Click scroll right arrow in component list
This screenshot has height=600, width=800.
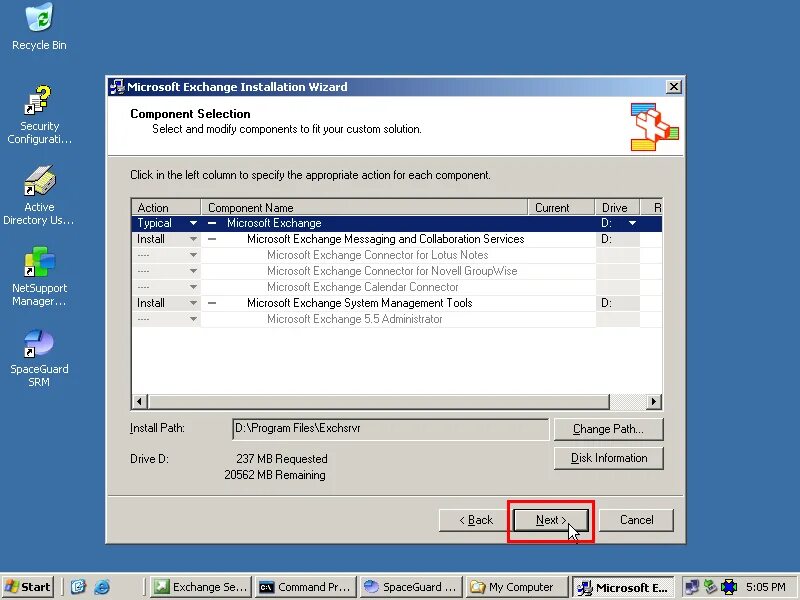654,402
